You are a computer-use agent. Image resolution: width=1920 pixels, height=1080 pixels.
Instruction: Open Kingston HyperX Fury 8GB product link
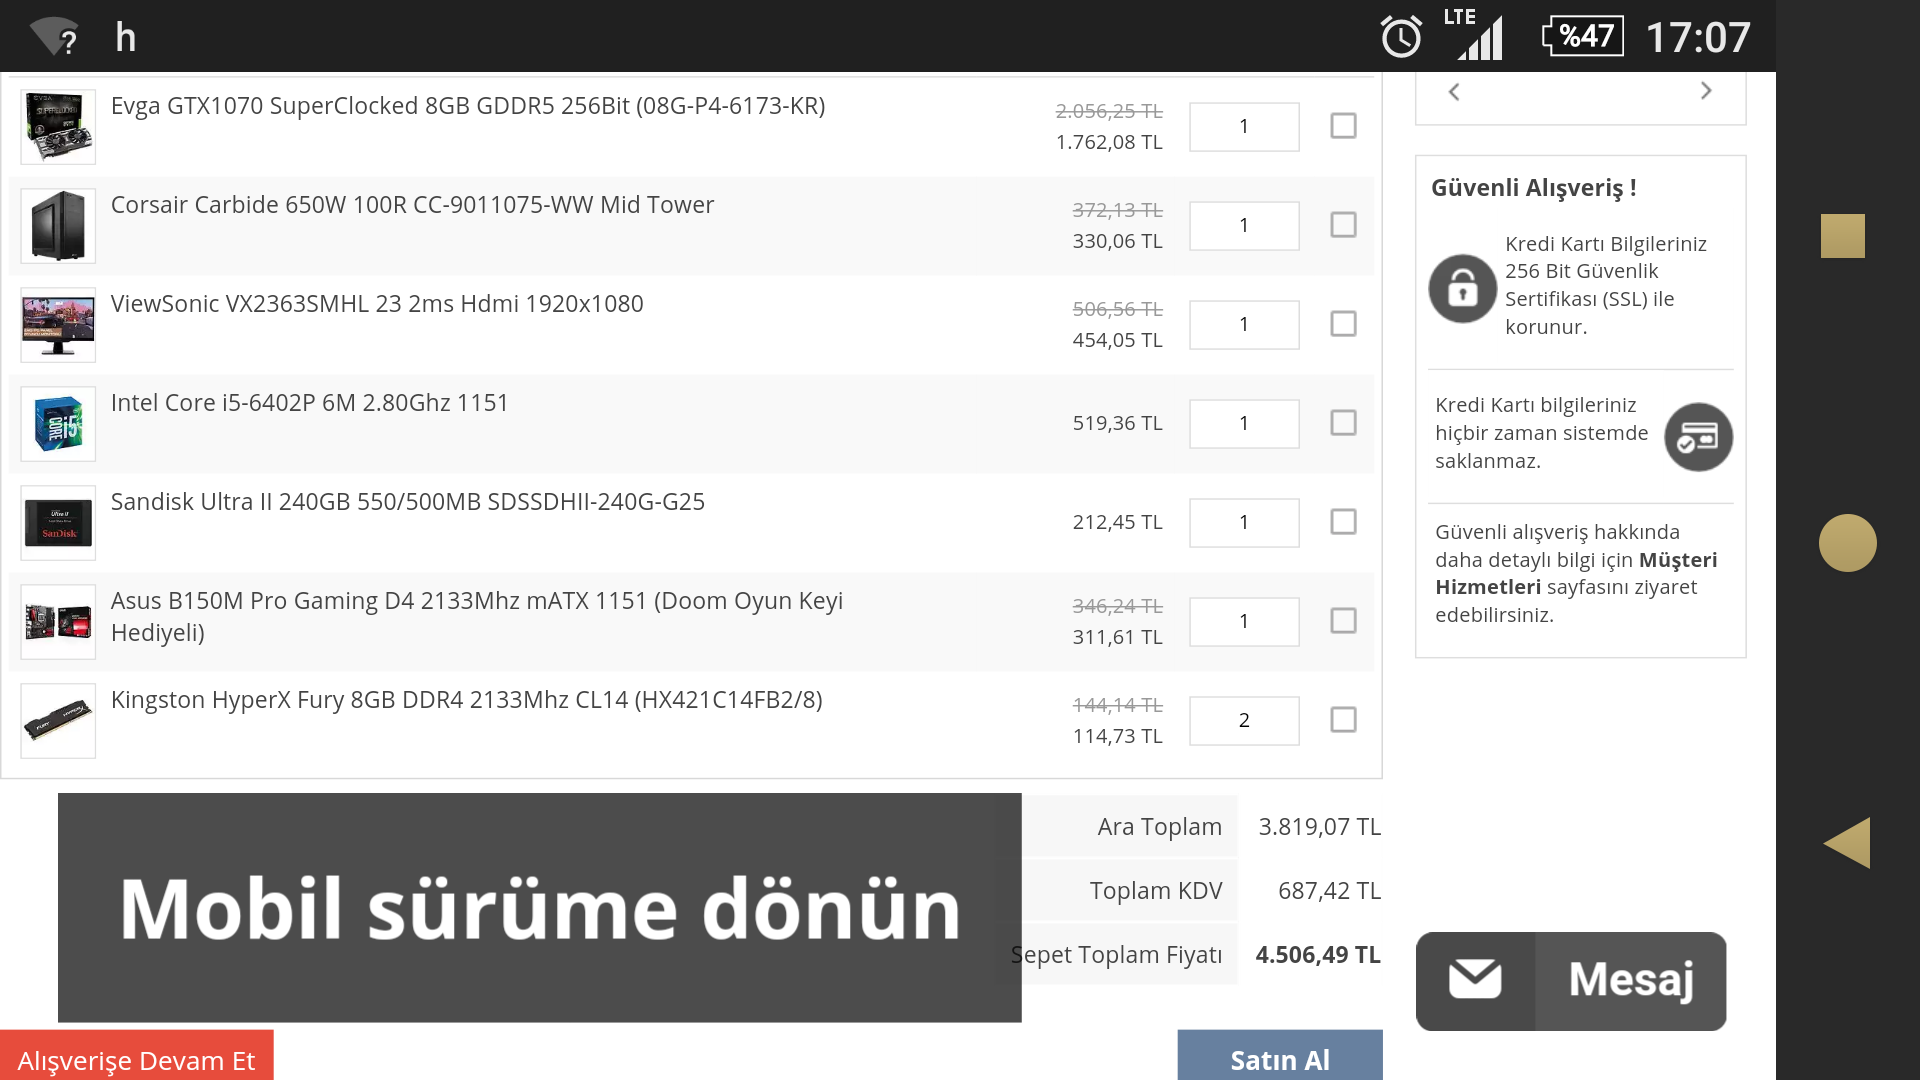pos(467,700)
